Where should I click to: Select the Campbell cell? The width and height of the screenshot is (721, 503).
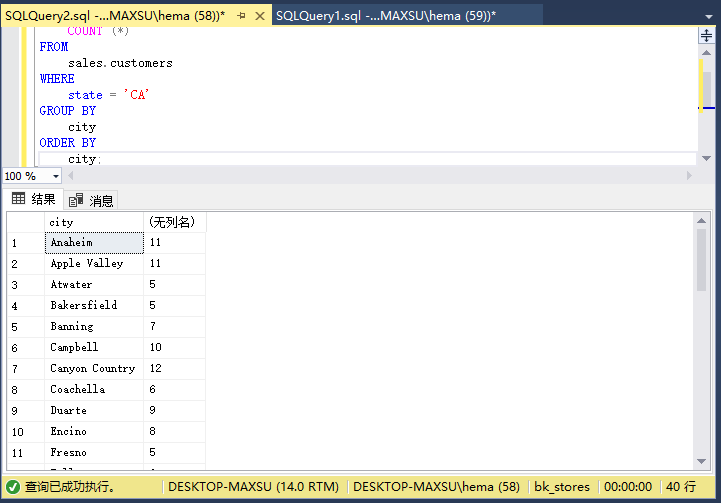(94, 348)
